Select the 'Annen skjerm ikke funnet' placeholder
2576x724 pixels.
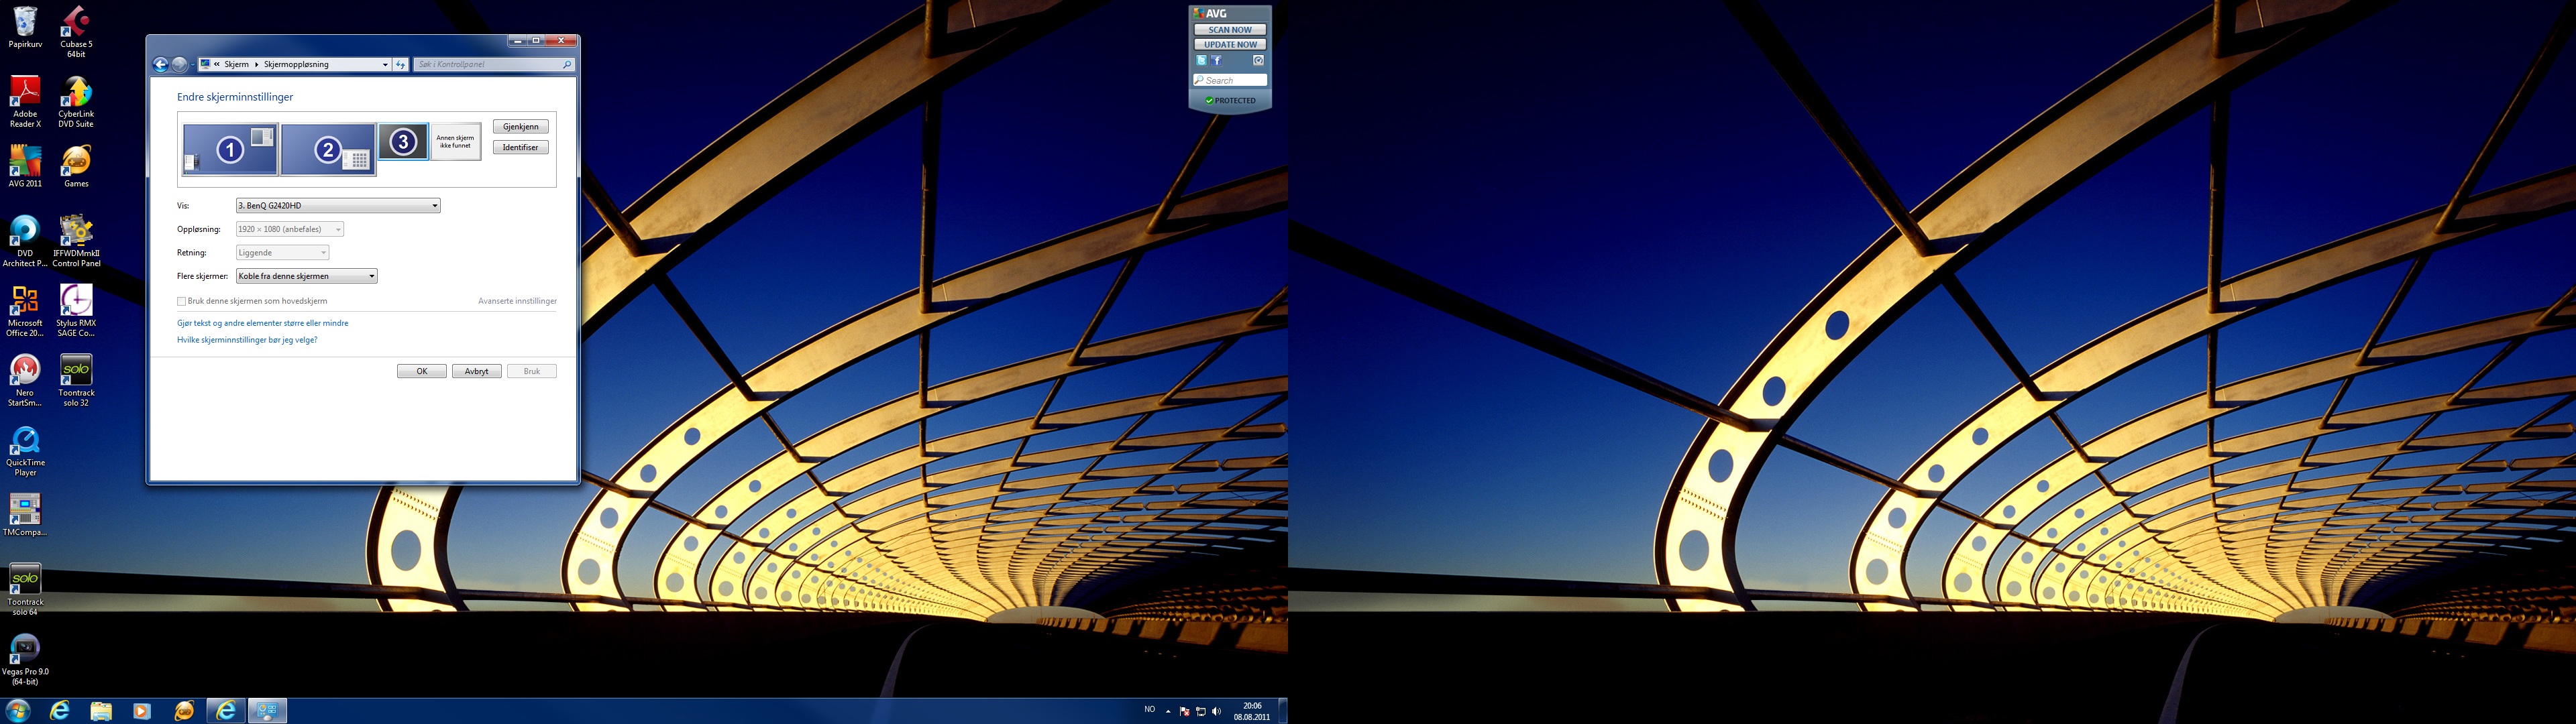coord(456,142)
